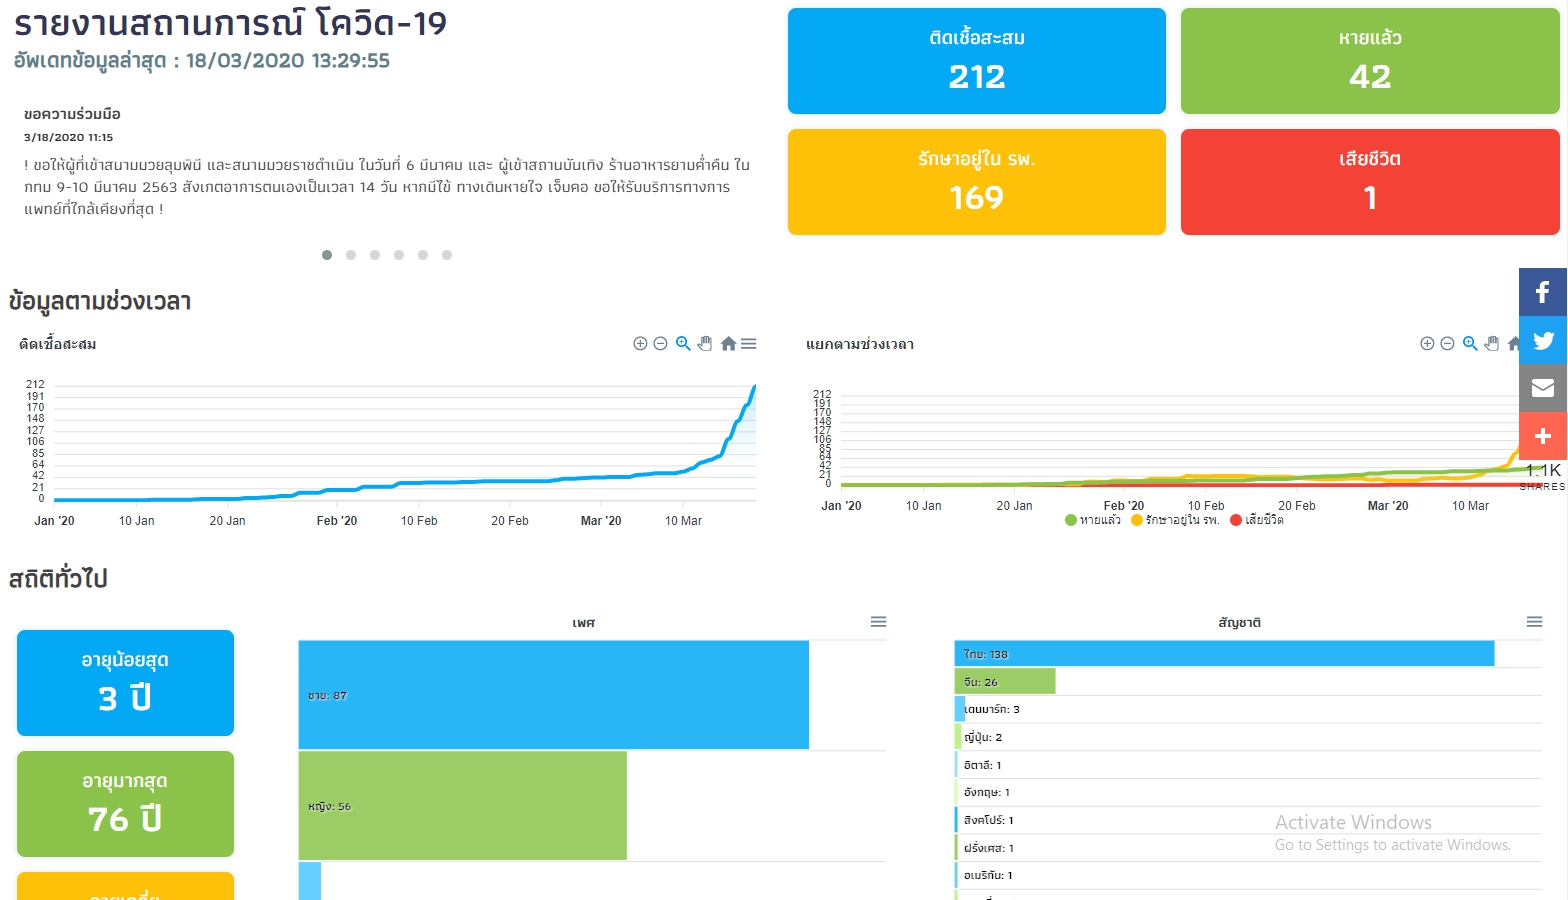Click the รักษาอยู่ใน รพ. 169 yellow card

977,182
